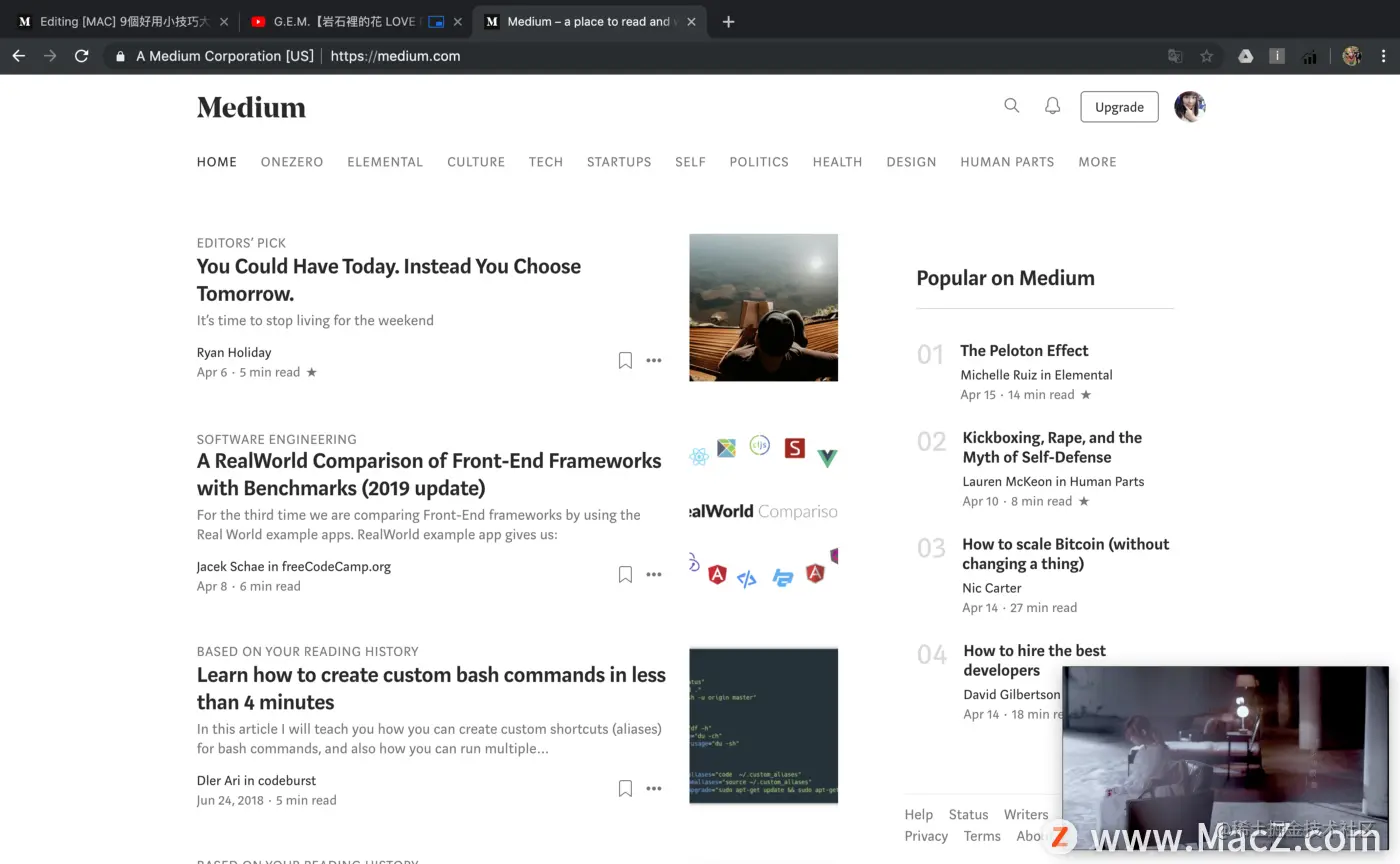Click the framework logos article thumbnail
This screenshot has width=1400, height=864.
pyautogui.click(x=764, y=511)
